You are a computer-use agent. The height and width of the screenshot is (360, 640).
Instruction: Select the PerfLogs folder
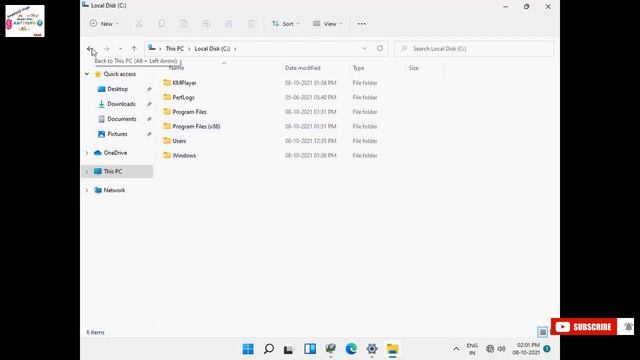pyautogui.click(x=183, y=98)
